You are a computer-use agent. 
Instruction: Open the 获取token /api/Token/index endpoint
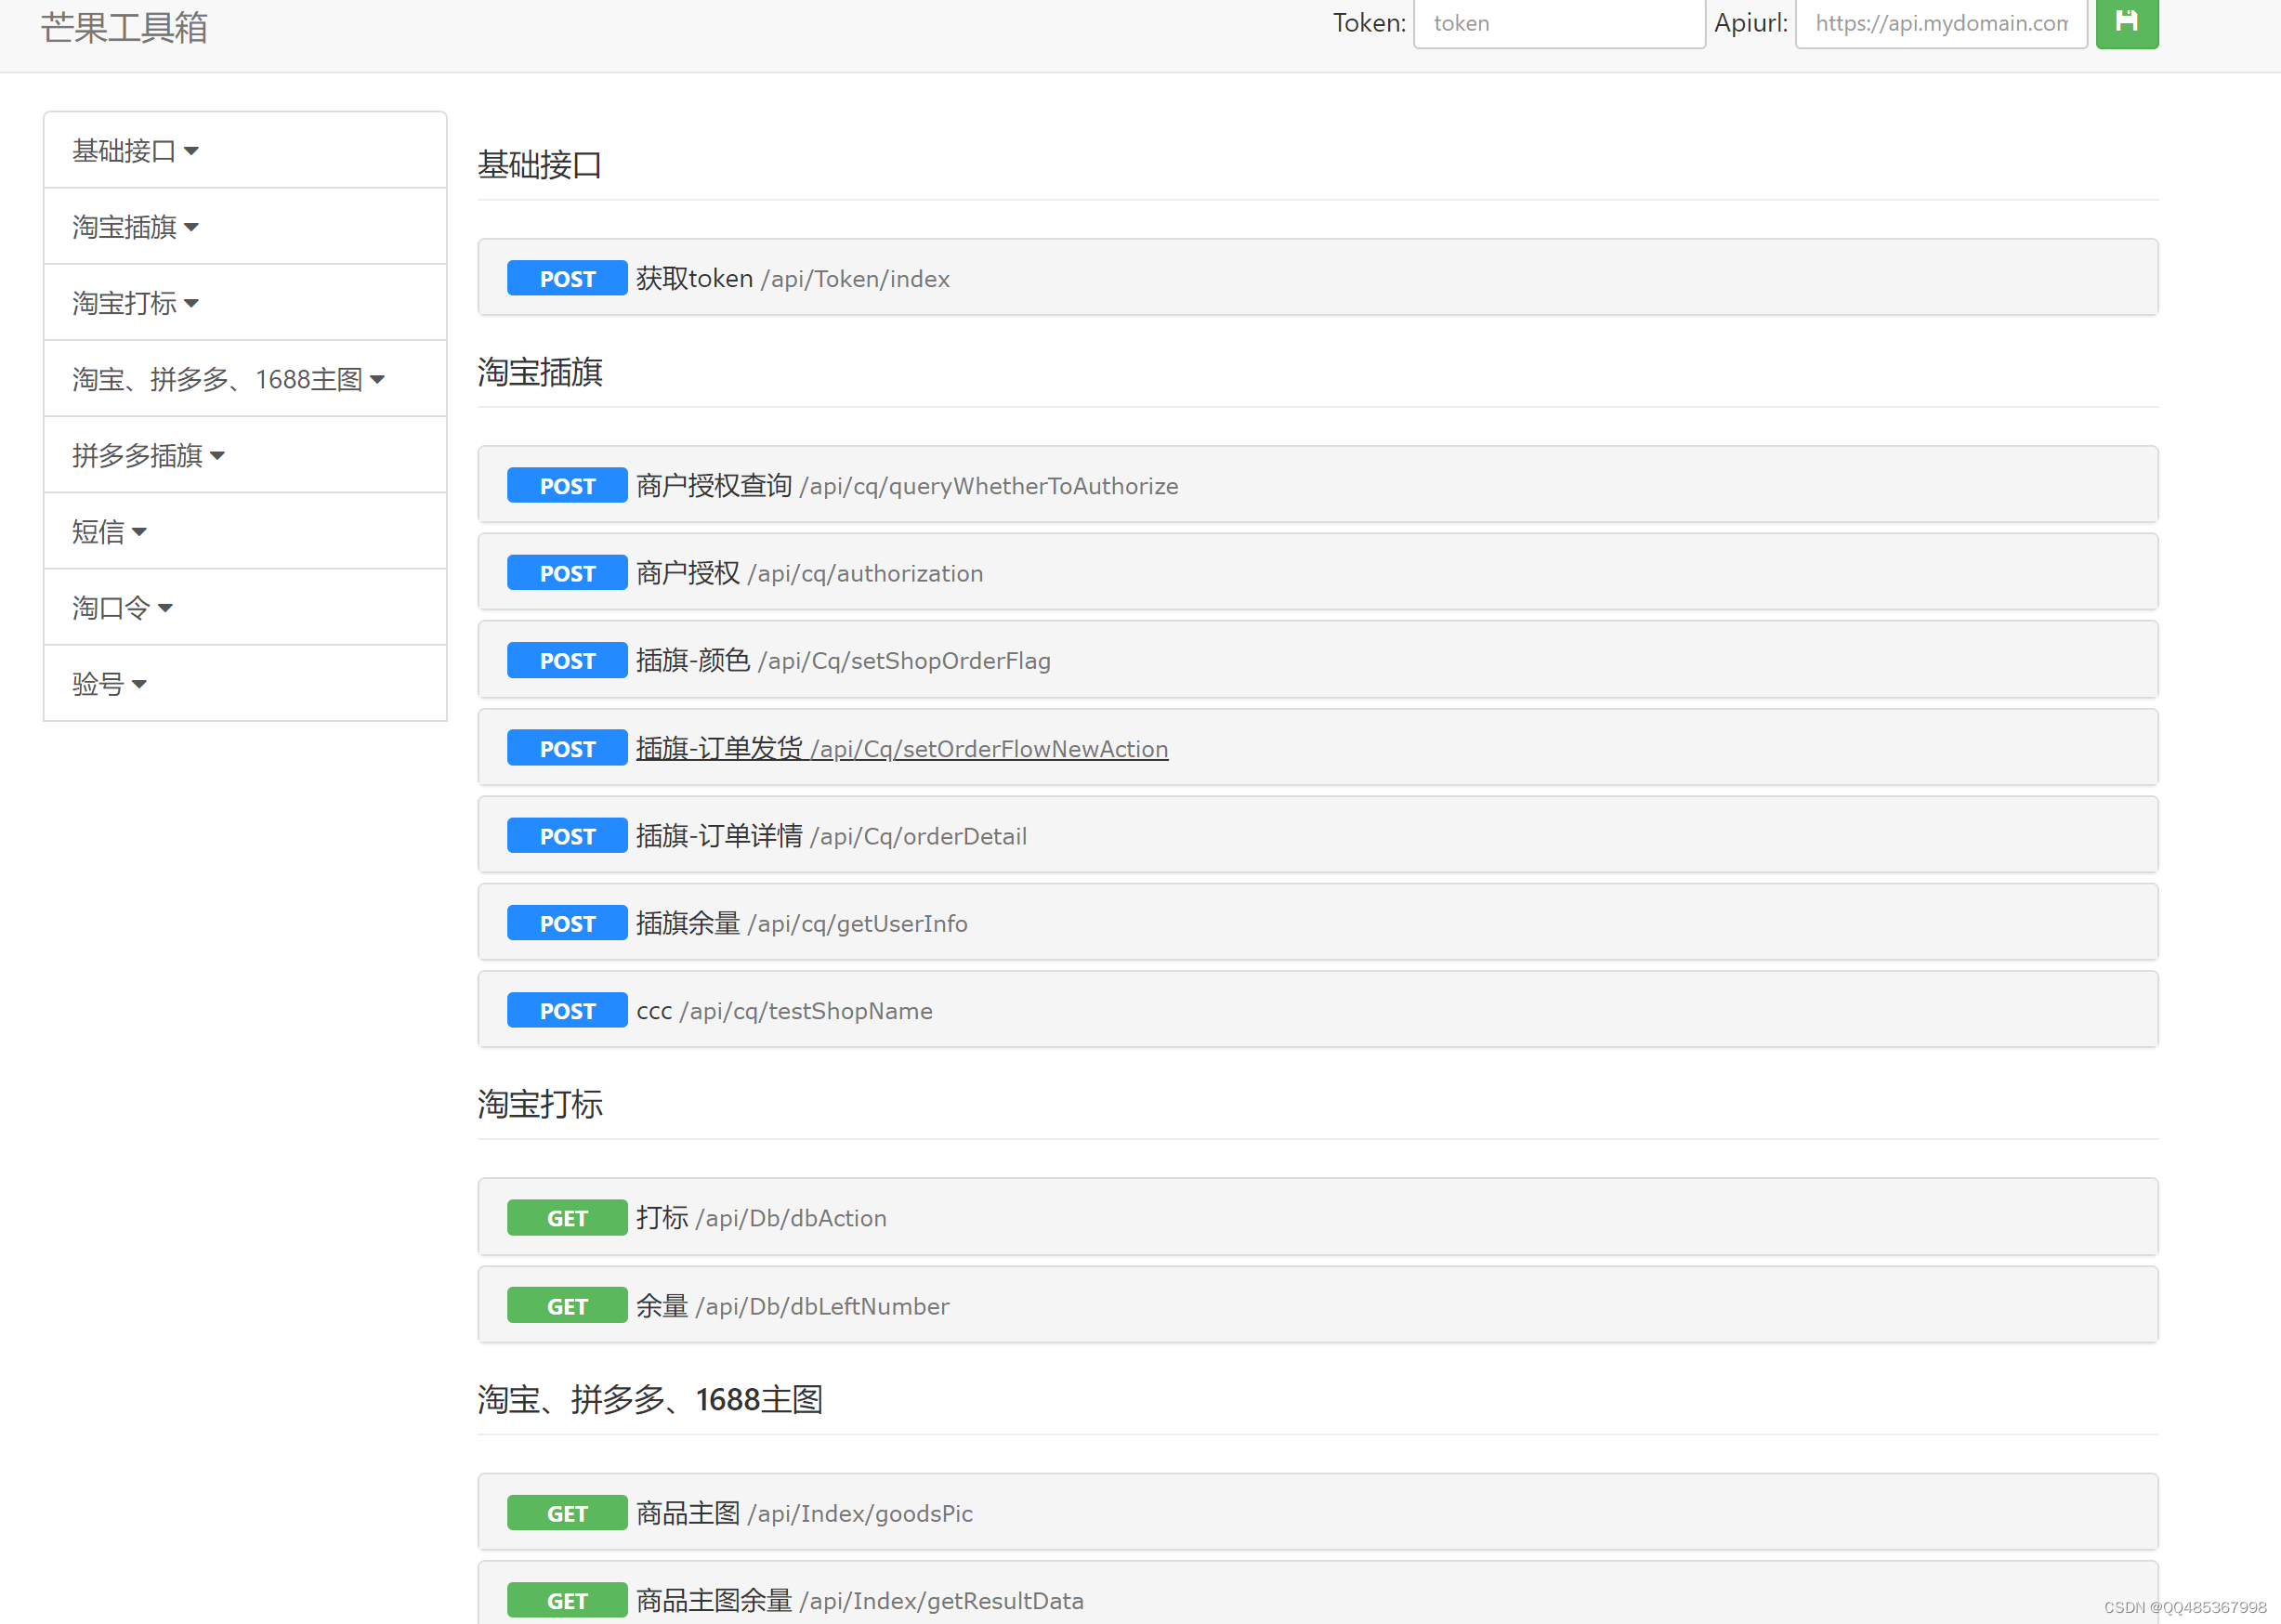(x=792, y=279)
